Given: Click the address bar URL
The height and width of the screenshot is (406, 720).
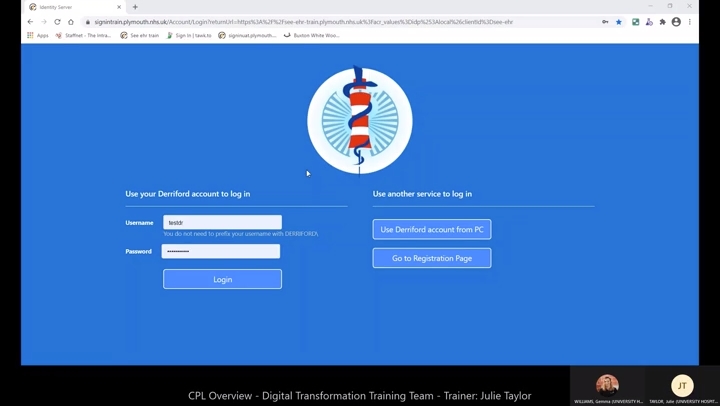Looking at the screenshot, I should click(x=303, y=22).
